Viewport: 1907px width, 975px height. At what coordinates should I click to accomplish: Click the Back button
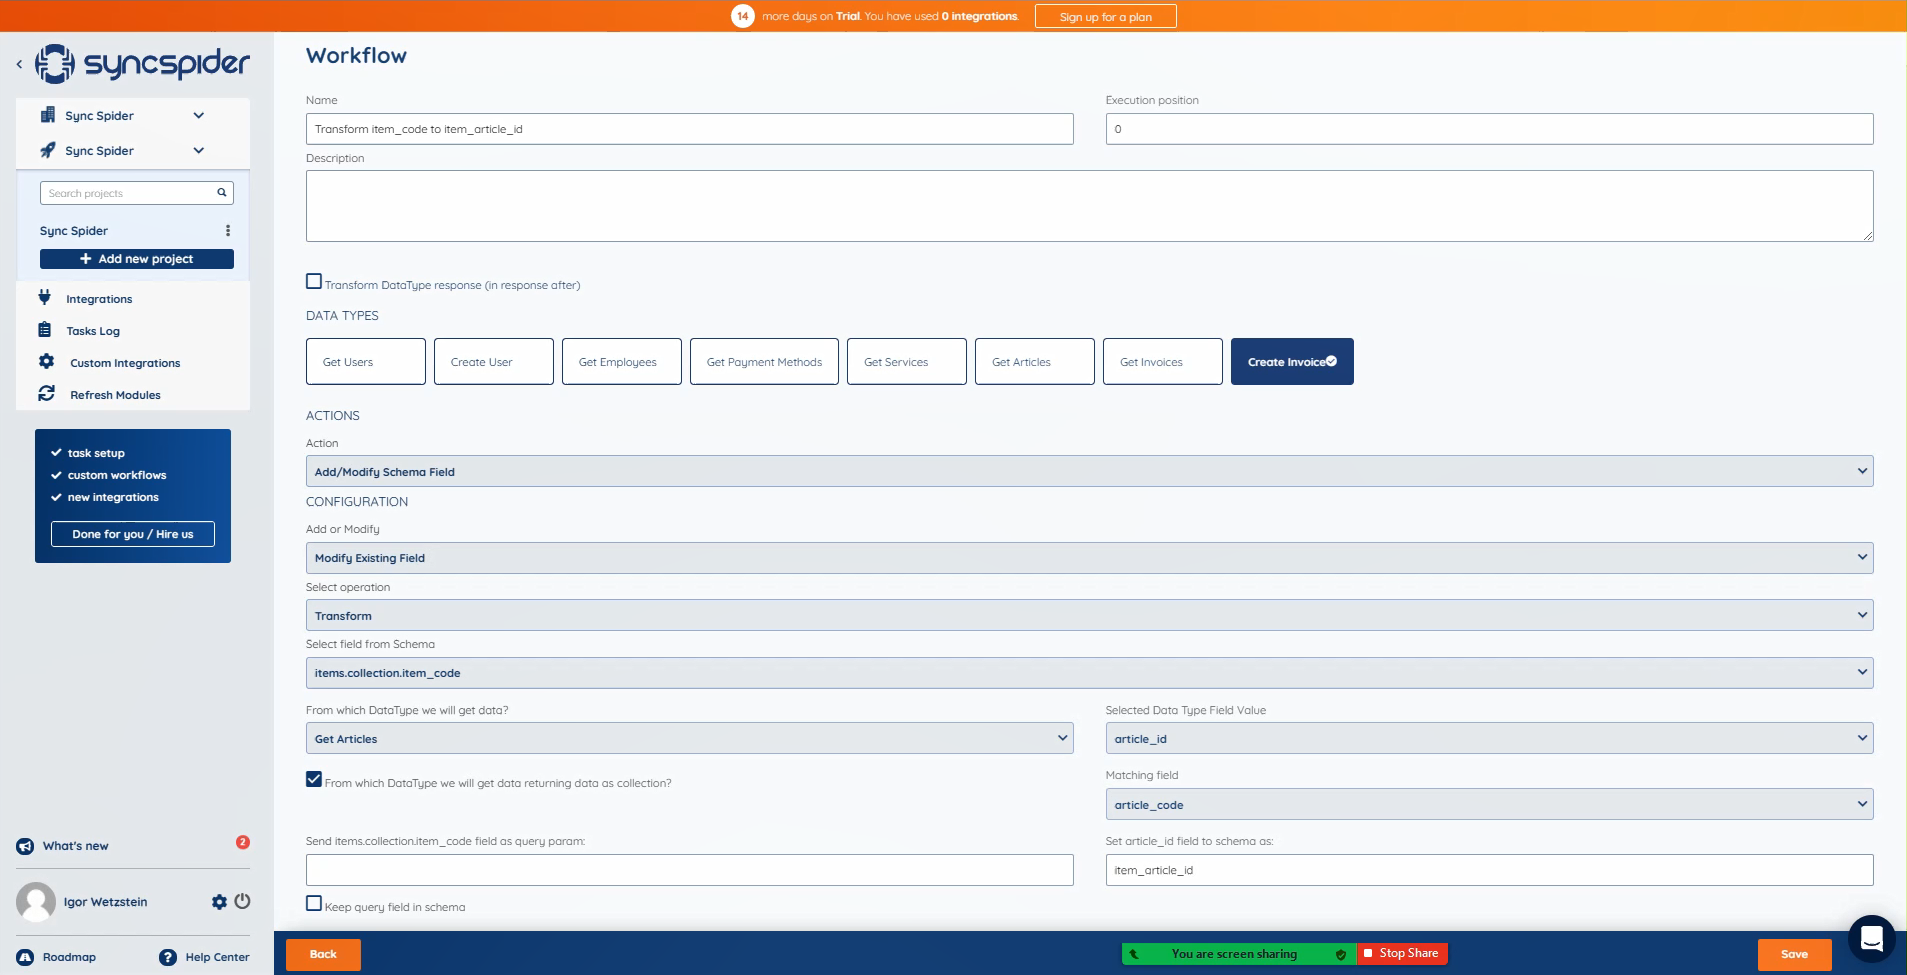pyautogui.click(x=323, y=954)
